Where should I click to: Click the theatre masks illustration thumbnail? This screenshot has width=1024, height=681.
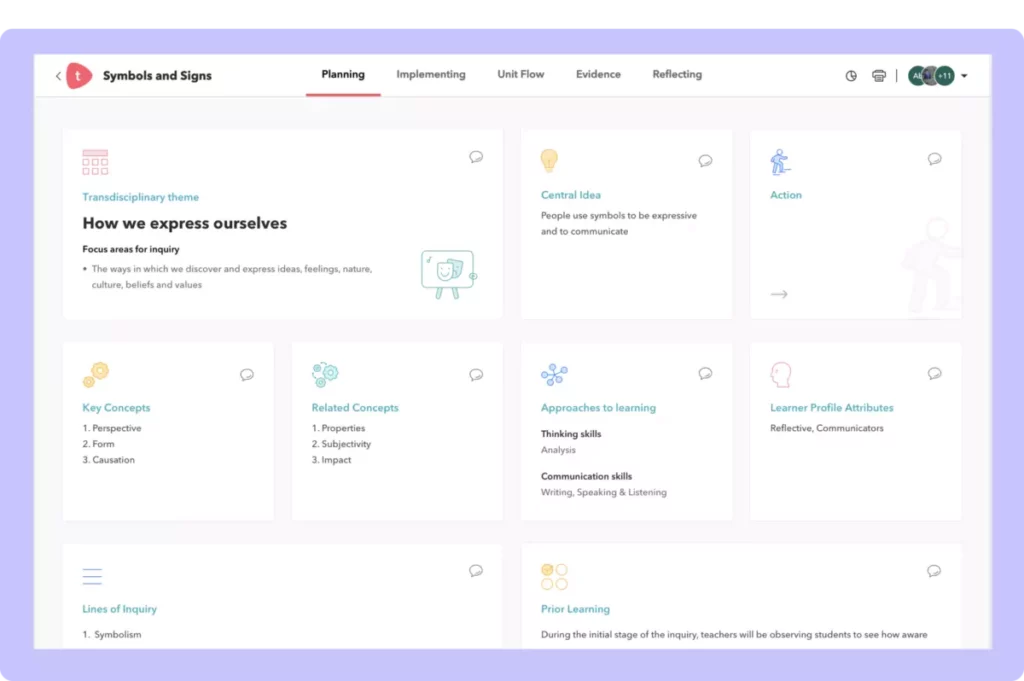[x=447, y=273]
